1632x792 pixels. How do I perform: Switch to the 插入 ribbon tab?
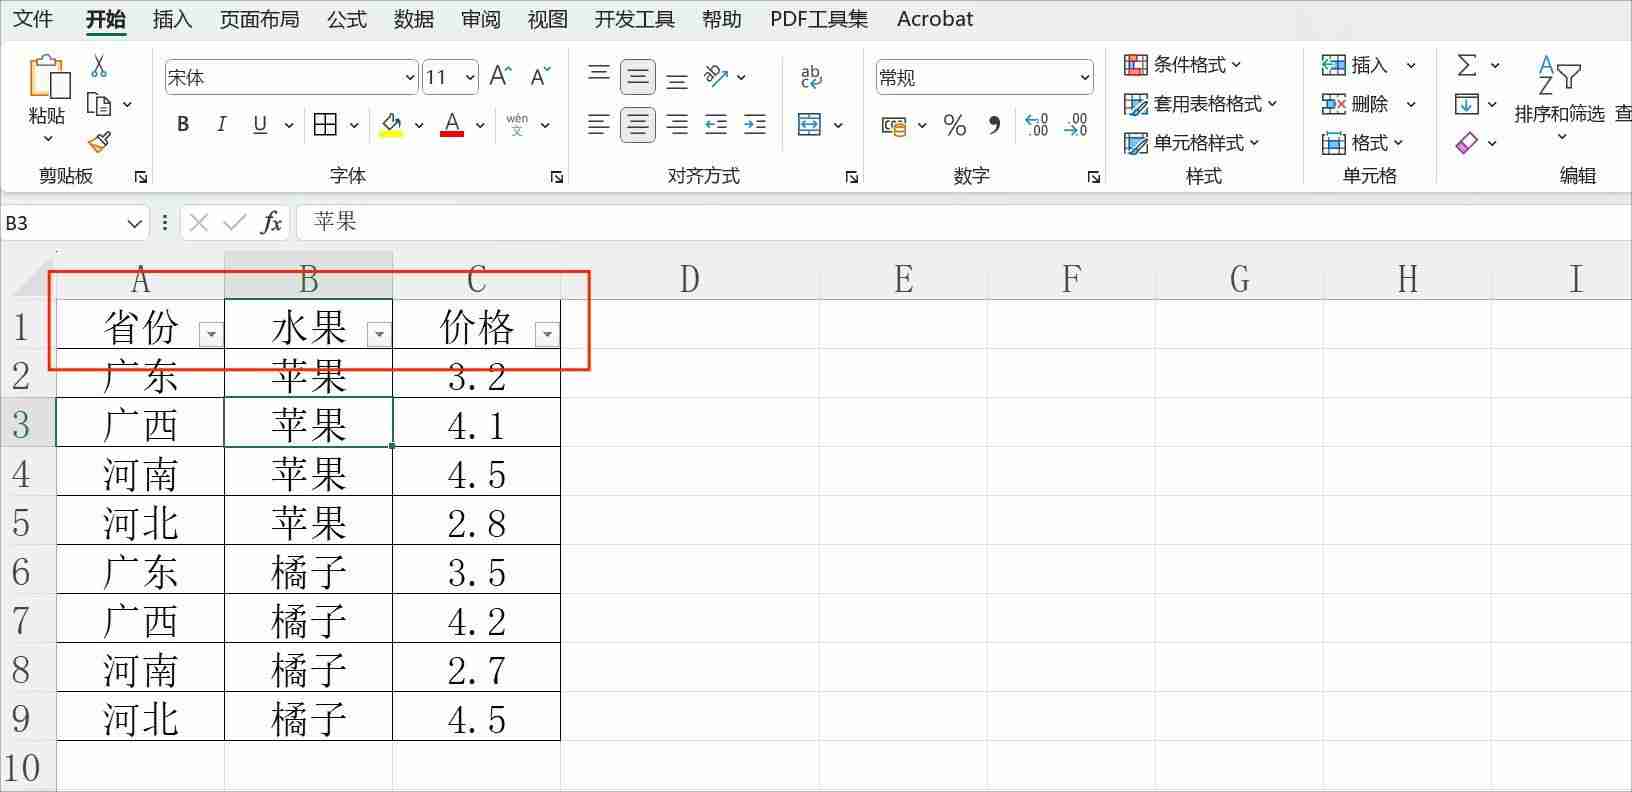click(172, 19)
